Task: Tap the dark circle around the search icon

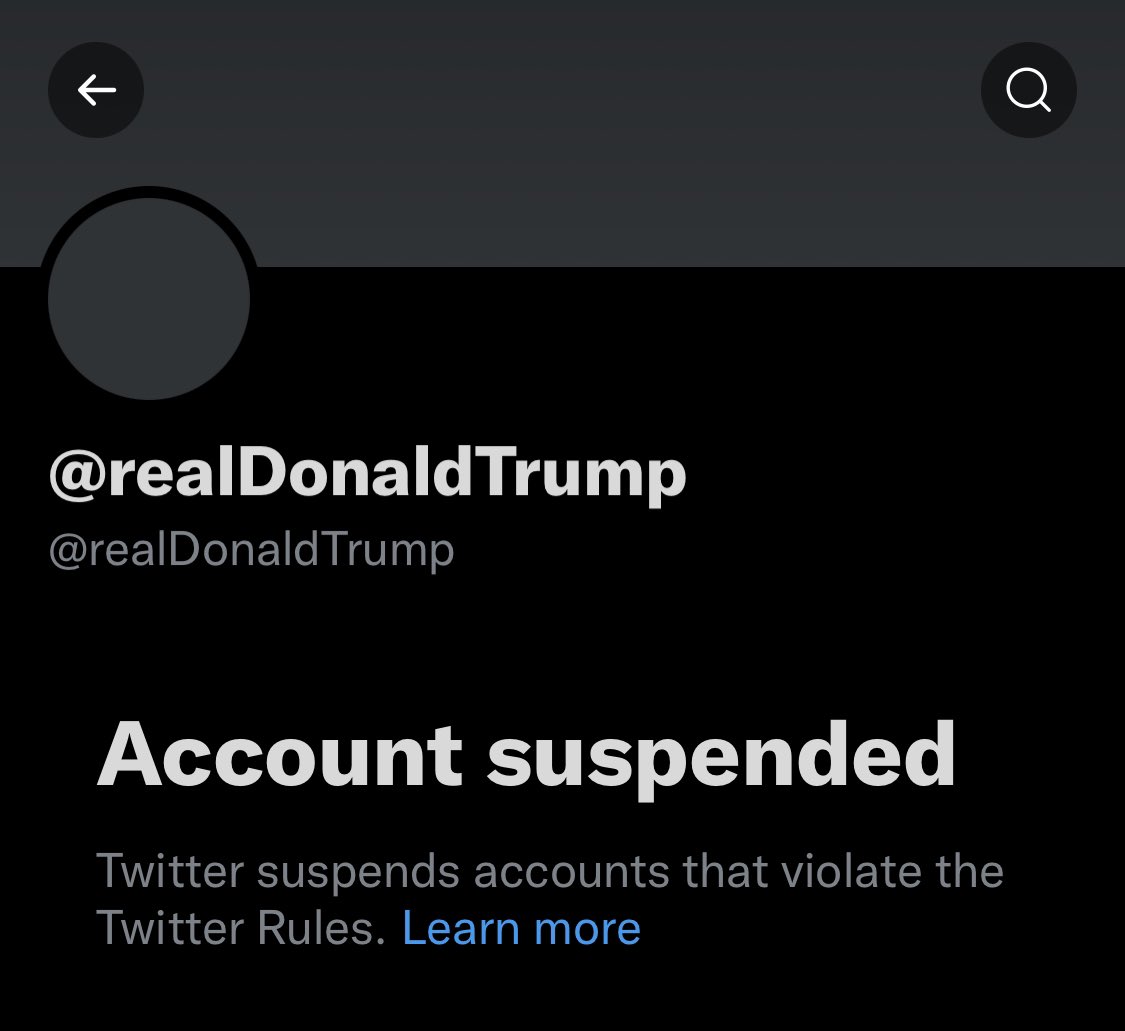Action: click(1028, 90)
